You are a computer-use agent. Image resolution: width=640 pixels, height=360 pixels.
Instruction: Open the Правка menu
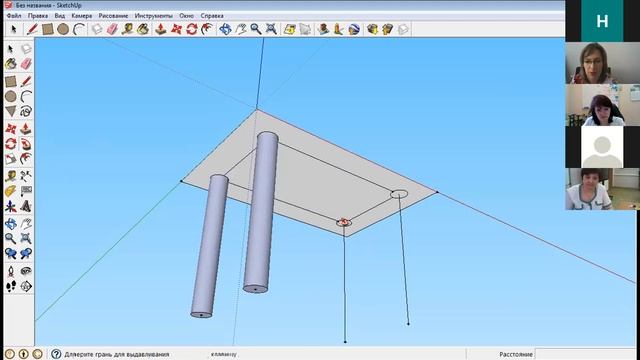[x=38, y=16]
